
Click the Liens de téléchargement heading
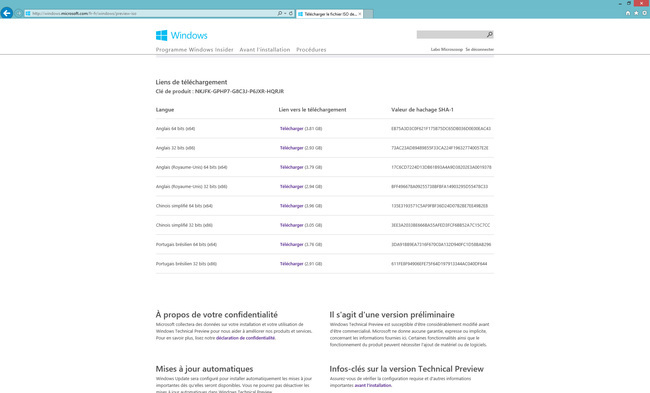191,82
